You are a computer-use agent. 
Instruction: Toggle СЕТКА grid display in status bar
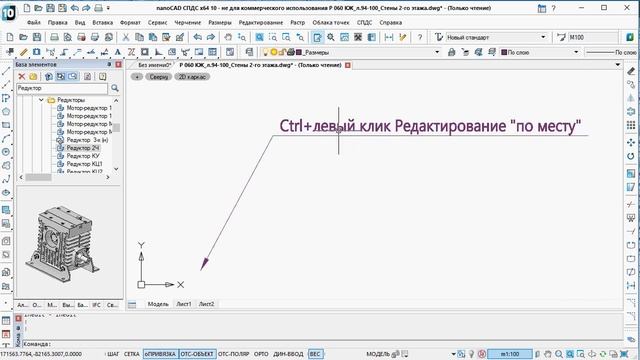click(131, 354)
